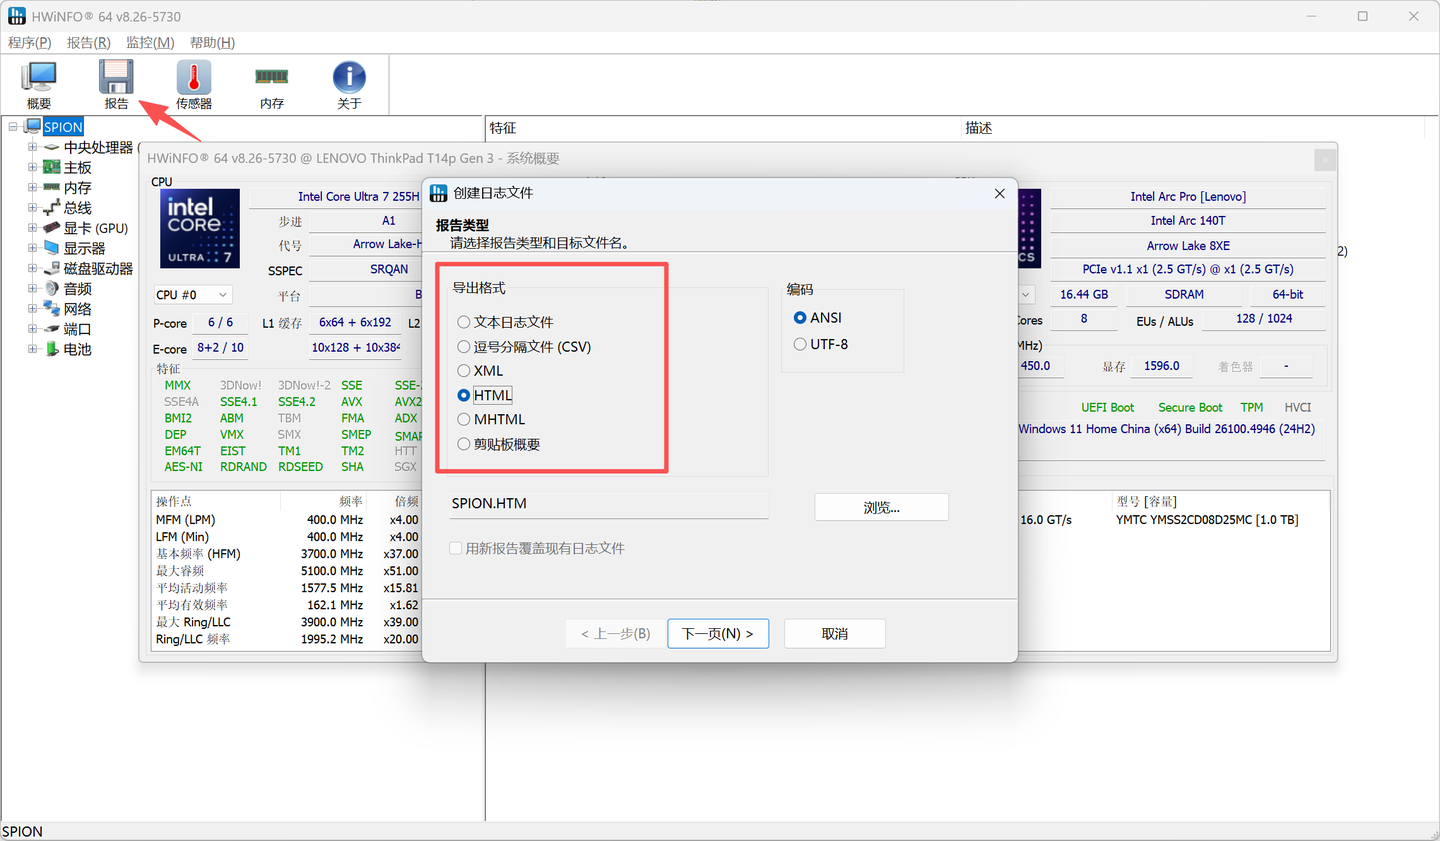Close the 创建日志文件 dialog
1440x841 pixels.
(x=999, y=194)
